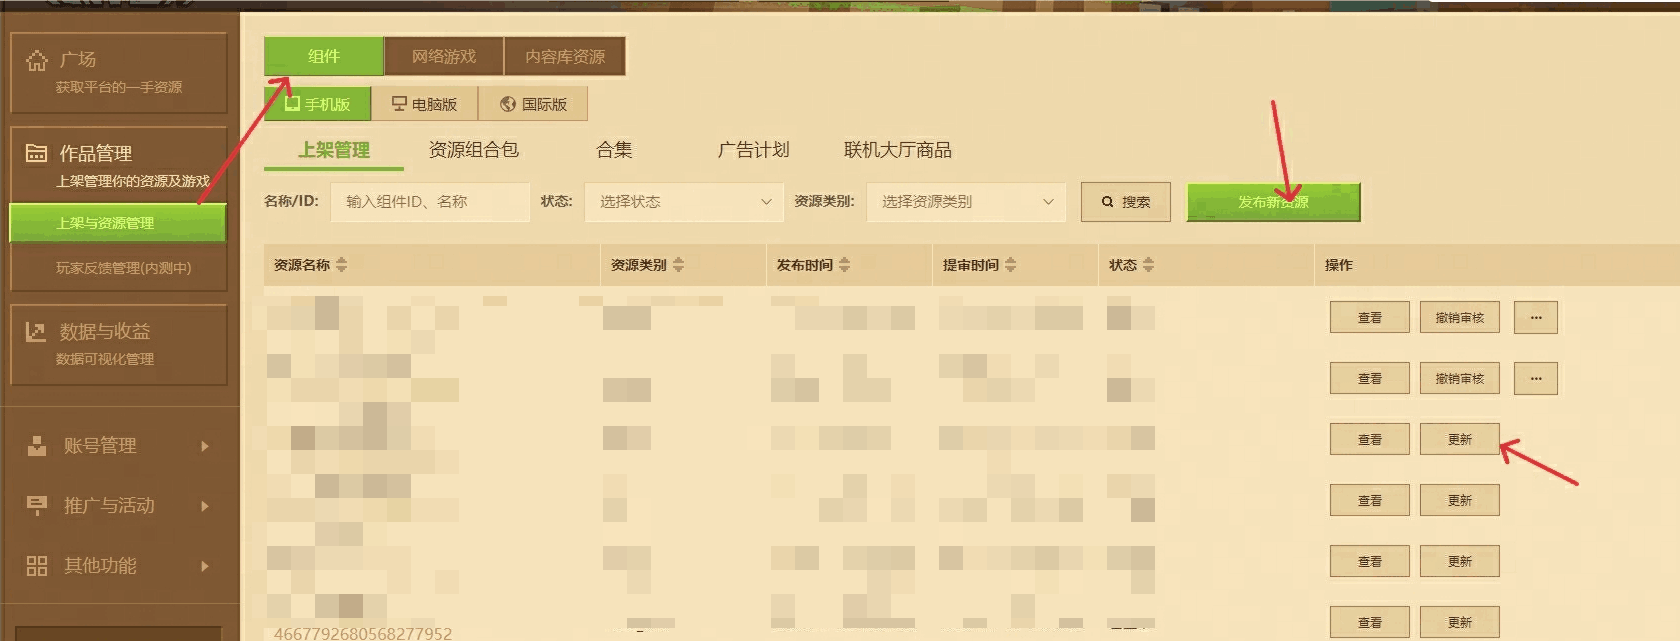Switch to the 电脑版 platform tab
The image size is (1680, 641).
point(424,104)
